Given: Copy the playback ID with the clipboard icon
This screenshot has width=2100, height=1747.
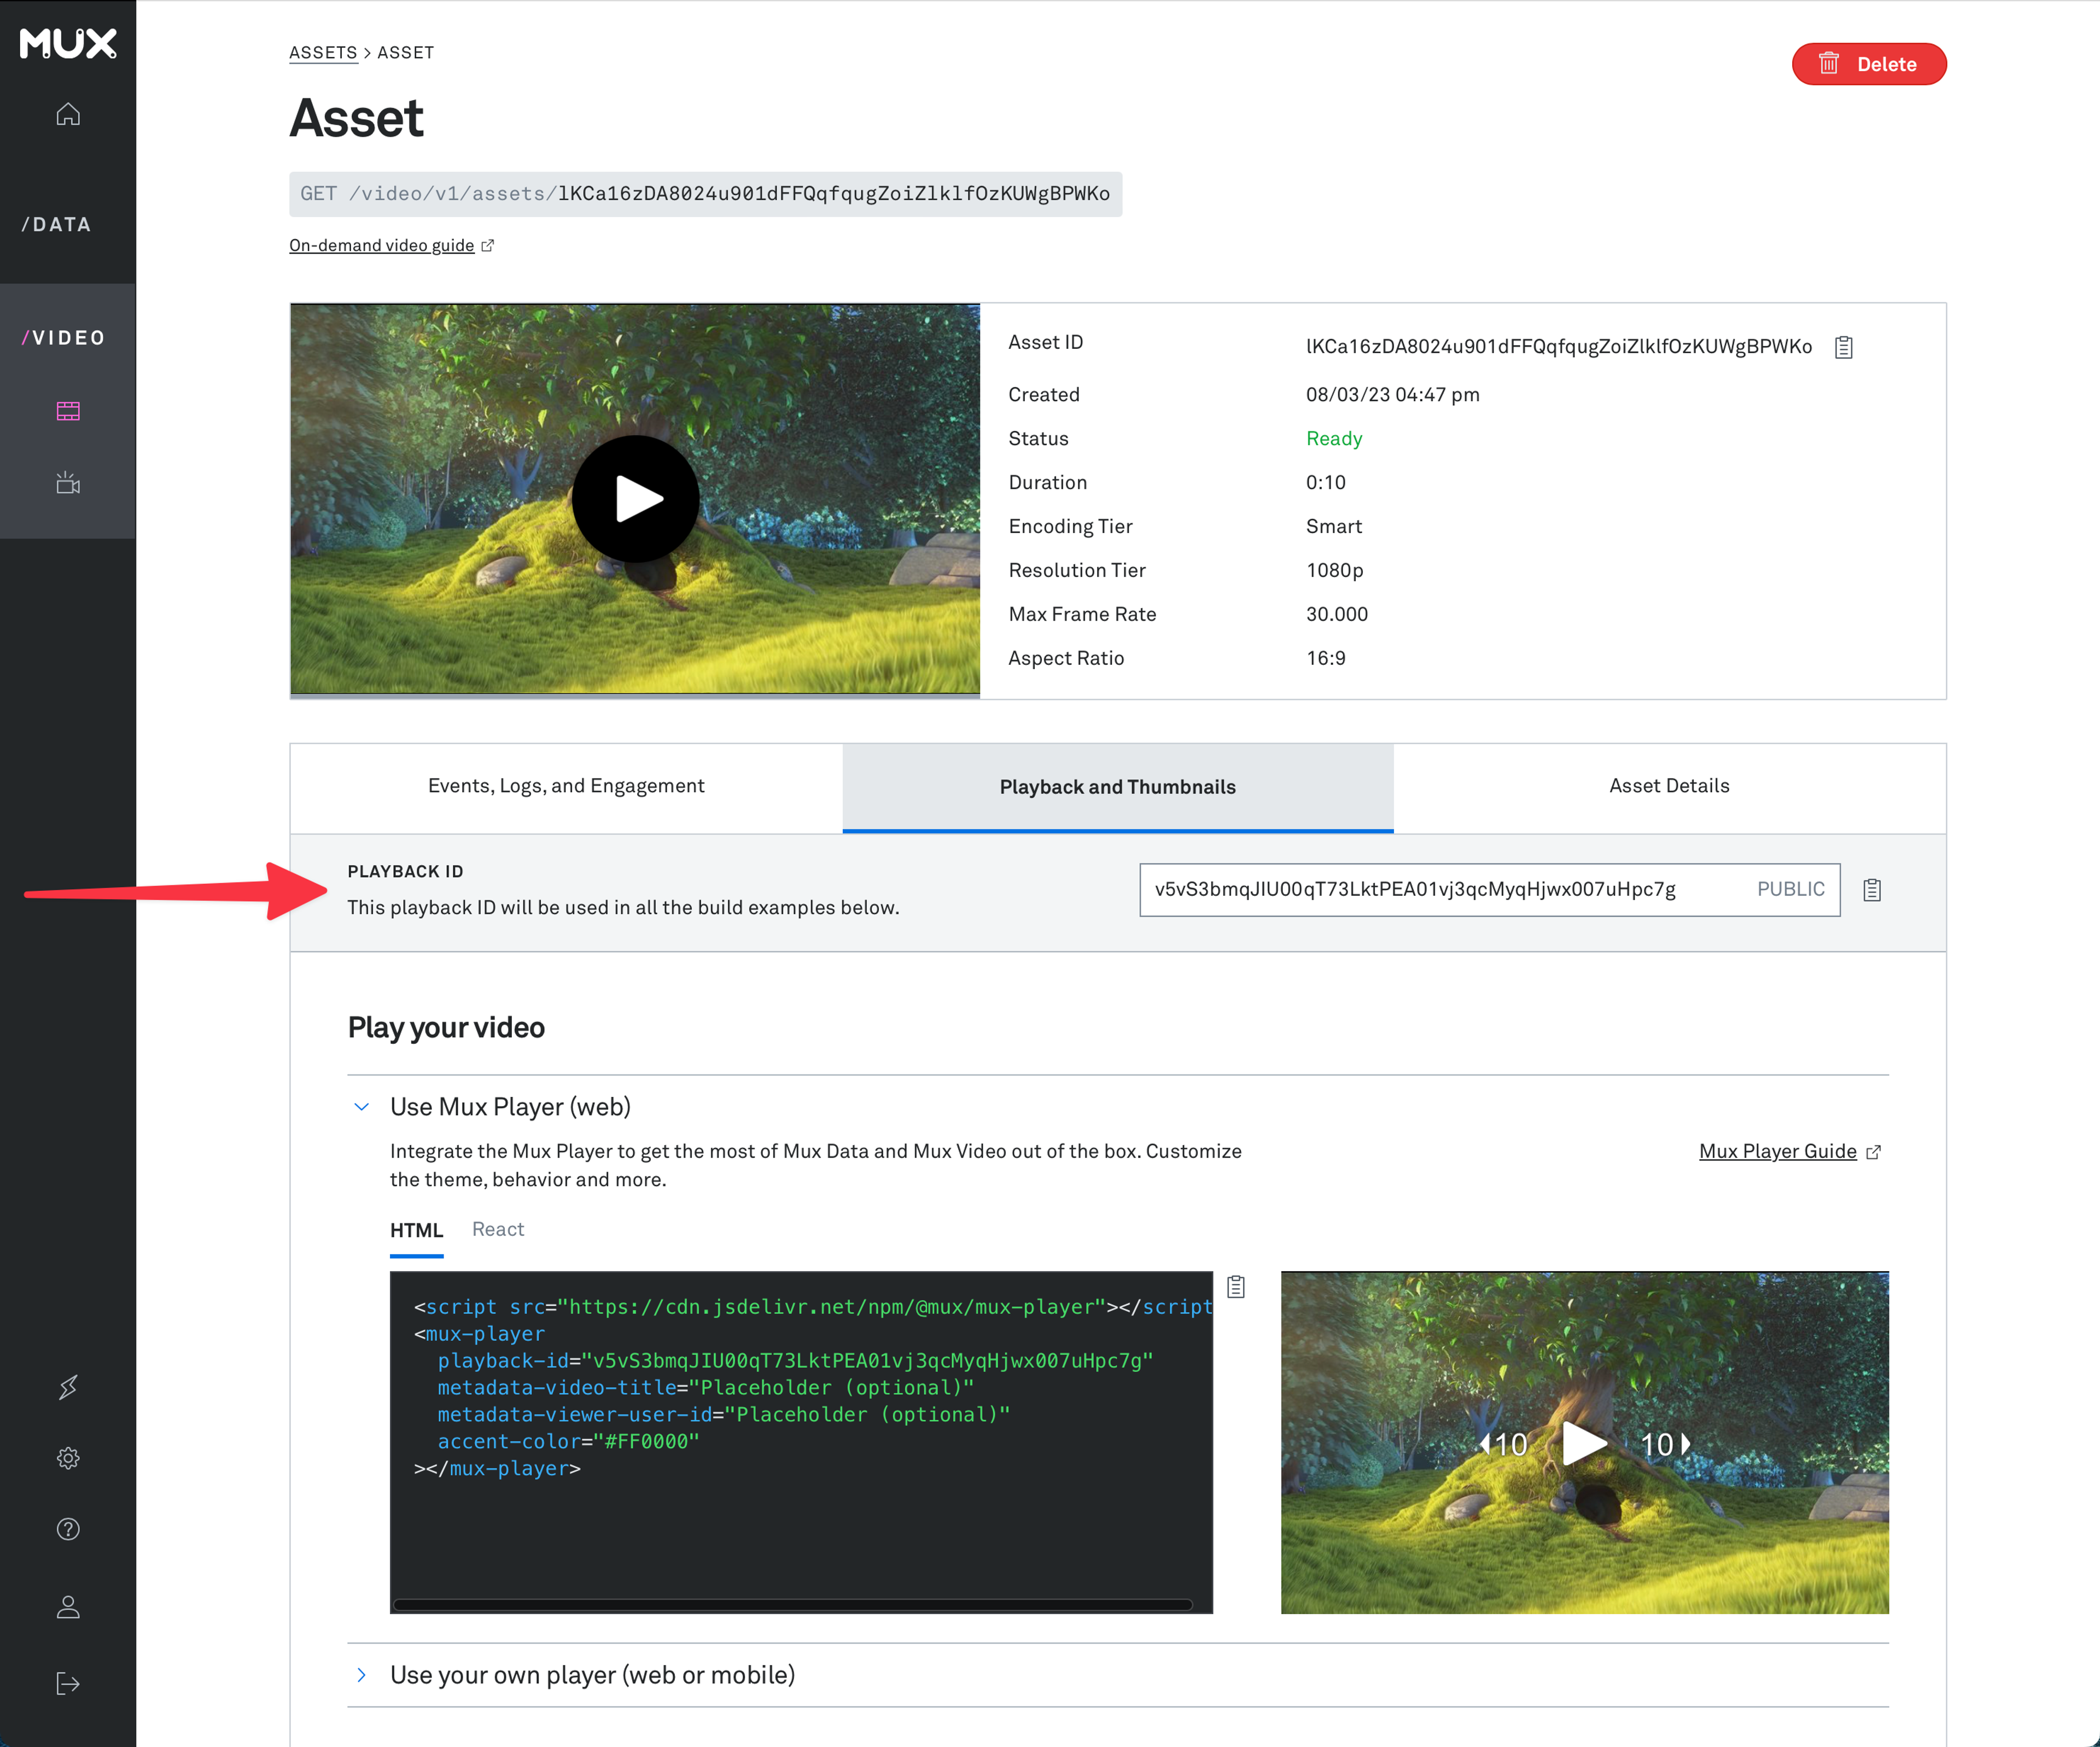Looking at the screenshot, I should tap(1872, 890).
